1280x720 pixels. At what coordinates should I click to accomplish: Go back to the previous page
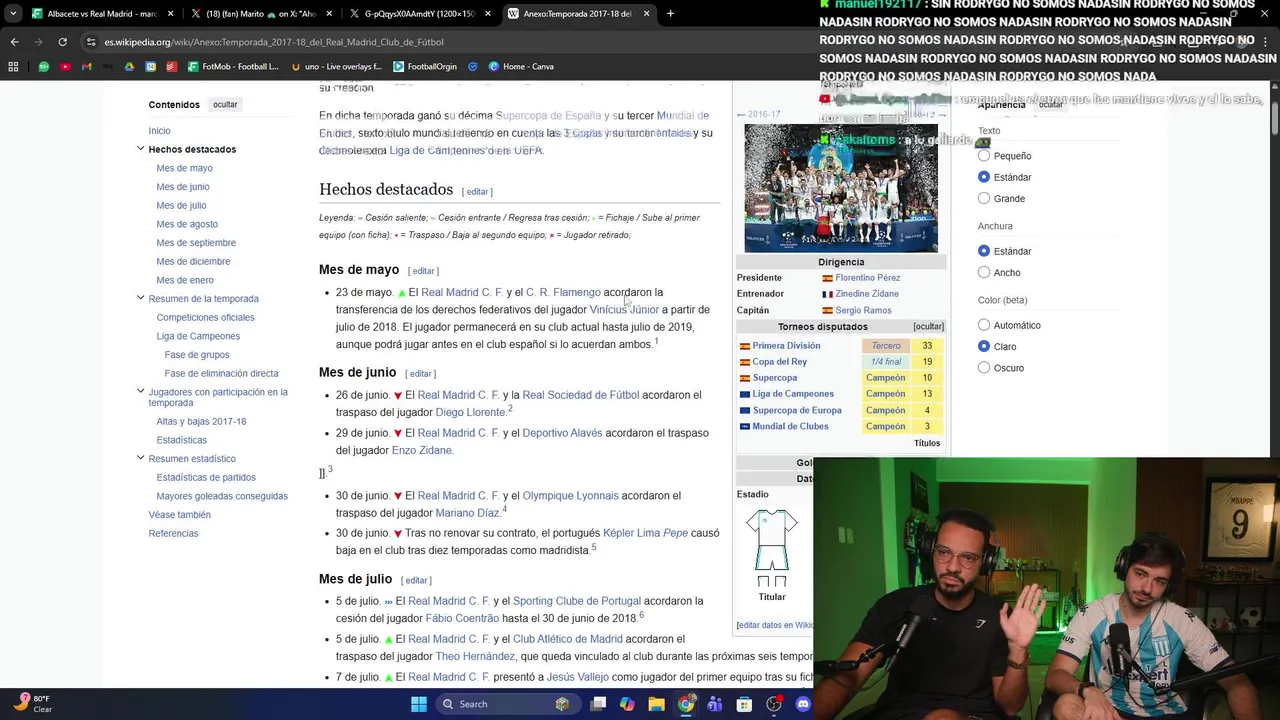point(14,42)
